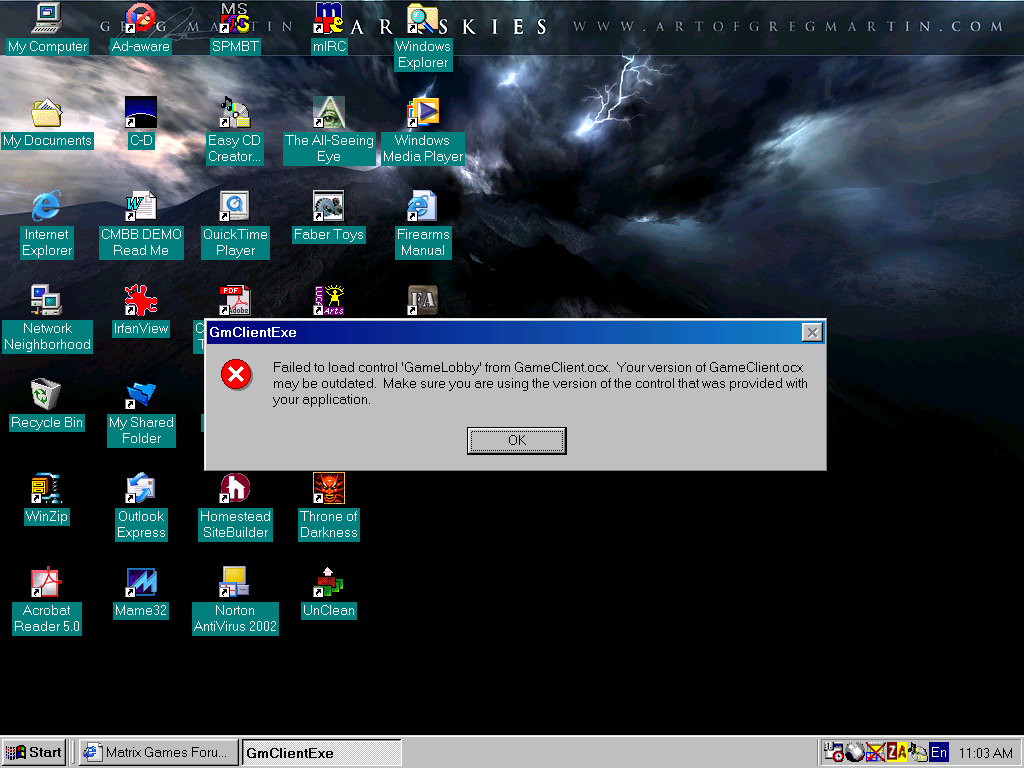
Task: Select the Acrobat Reader 5.0 shortcut
Action: (x=47, y=601)
